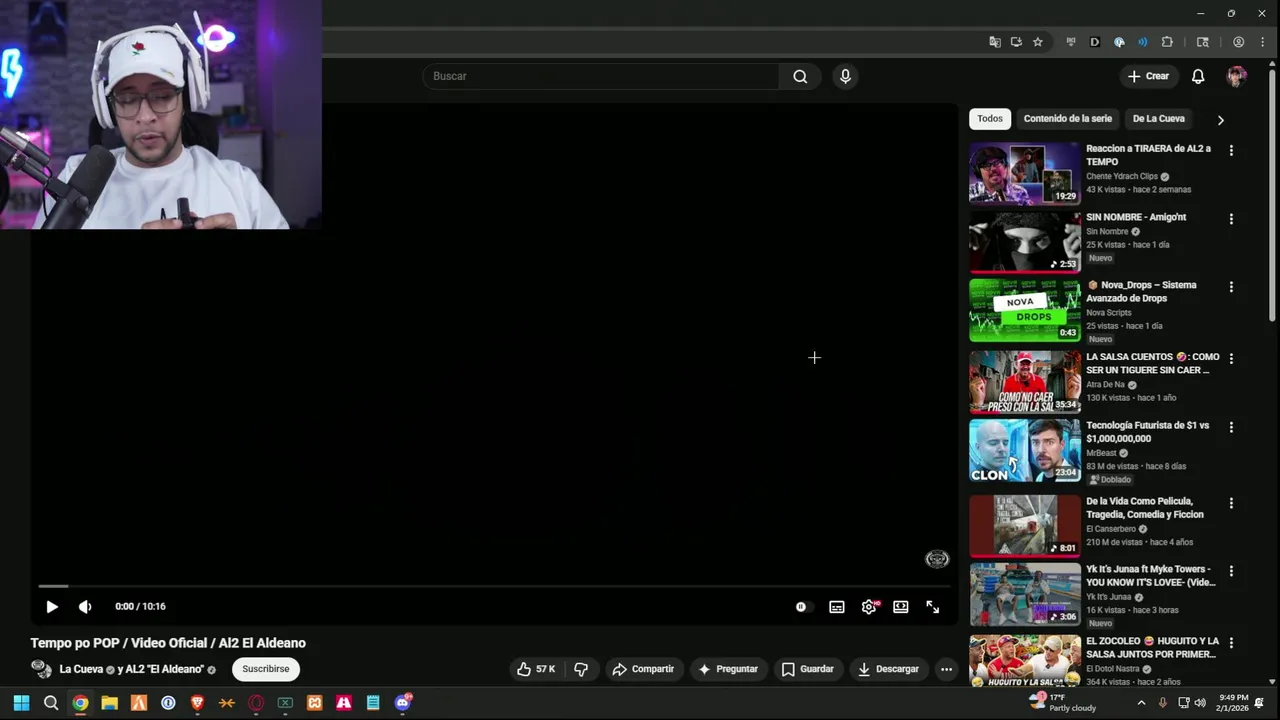1280x720 pixels.
Task: Click the Compartir share button
Action: [x=643, y=669]
